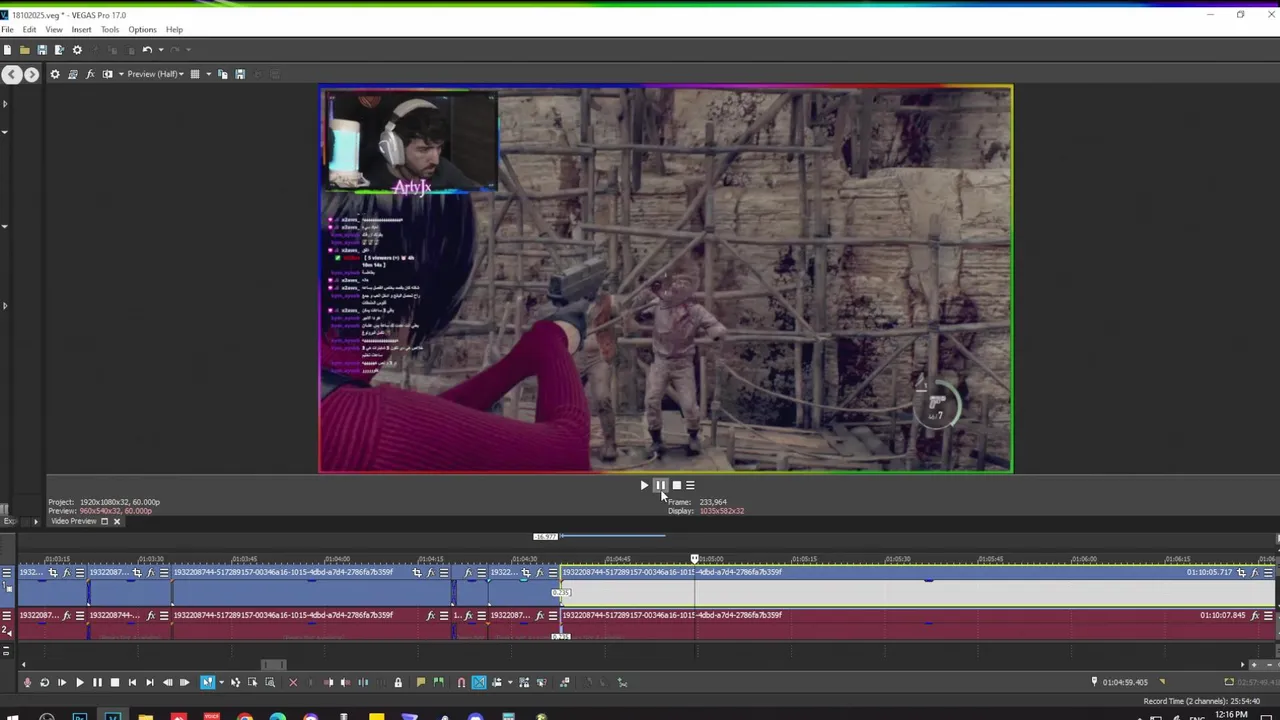Image resolution: width=1280 pixels, height=720 pixels.
Task: Open the Undo history dropdown arrow
Action: [x=161, y=50]
